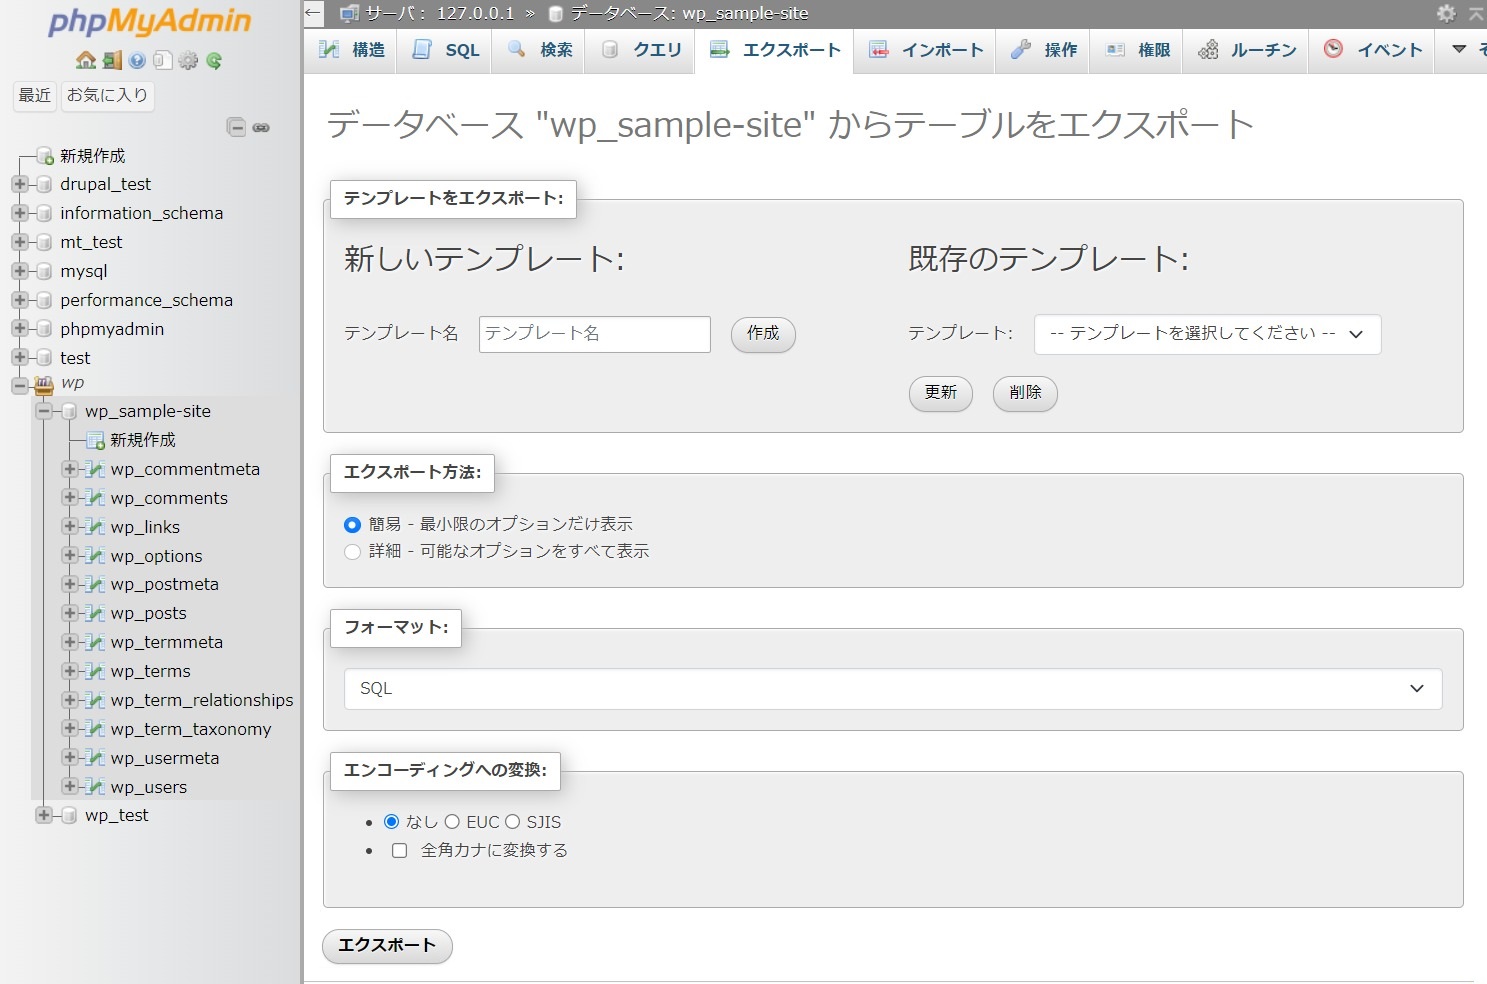Open the イベント events tab

(x=1372, y=50)
